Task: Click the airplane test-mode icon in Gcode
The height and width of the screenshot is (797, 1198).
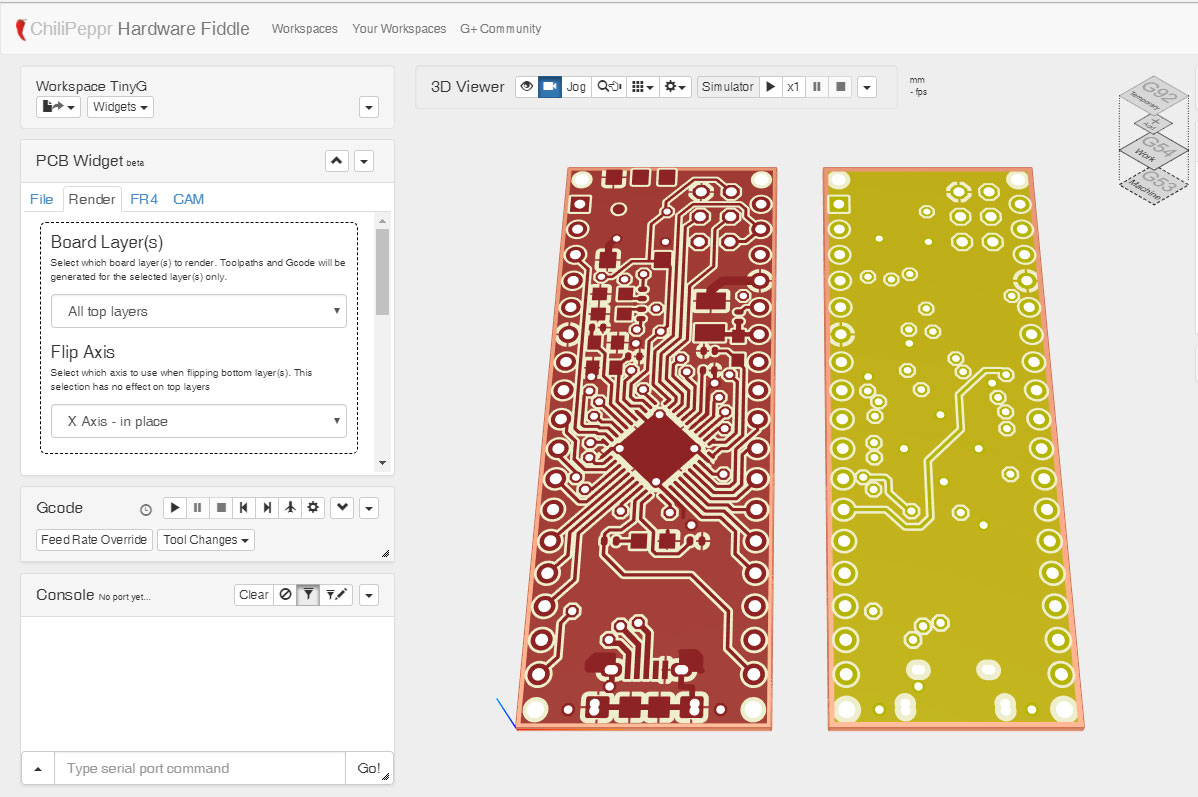Action: [x=290, y=507]
